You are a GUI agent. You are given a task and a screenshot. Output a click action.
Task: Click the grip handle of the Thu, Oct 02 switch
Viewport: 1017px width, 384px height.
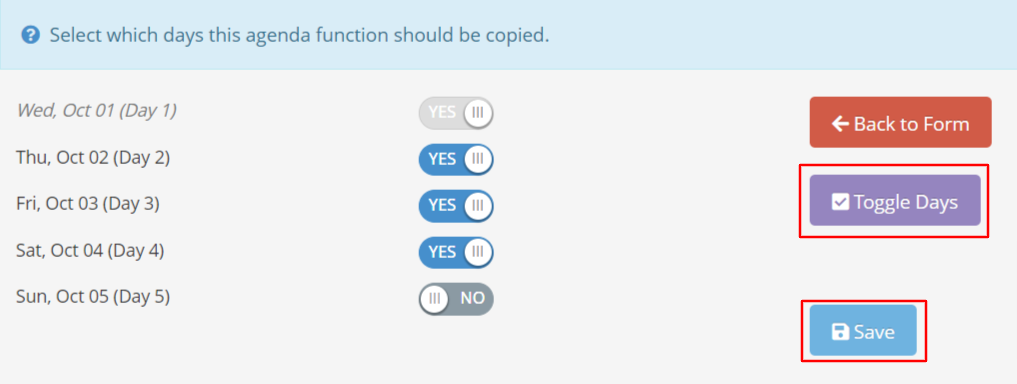pyautogui.click(x=478, y=159)
